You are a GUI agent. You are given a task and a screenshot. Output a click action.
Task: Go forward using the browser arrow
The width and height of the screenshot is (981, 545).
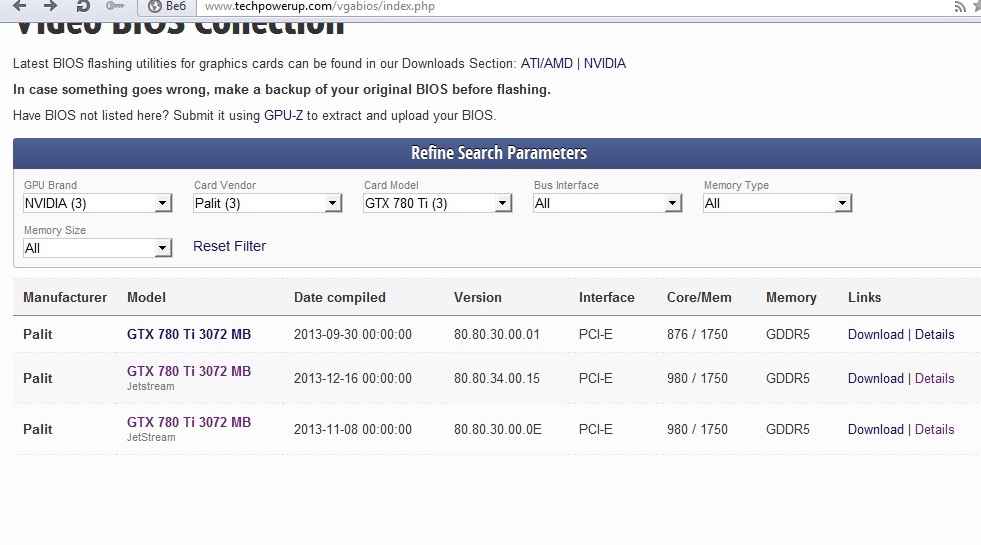tap(51, 6)
